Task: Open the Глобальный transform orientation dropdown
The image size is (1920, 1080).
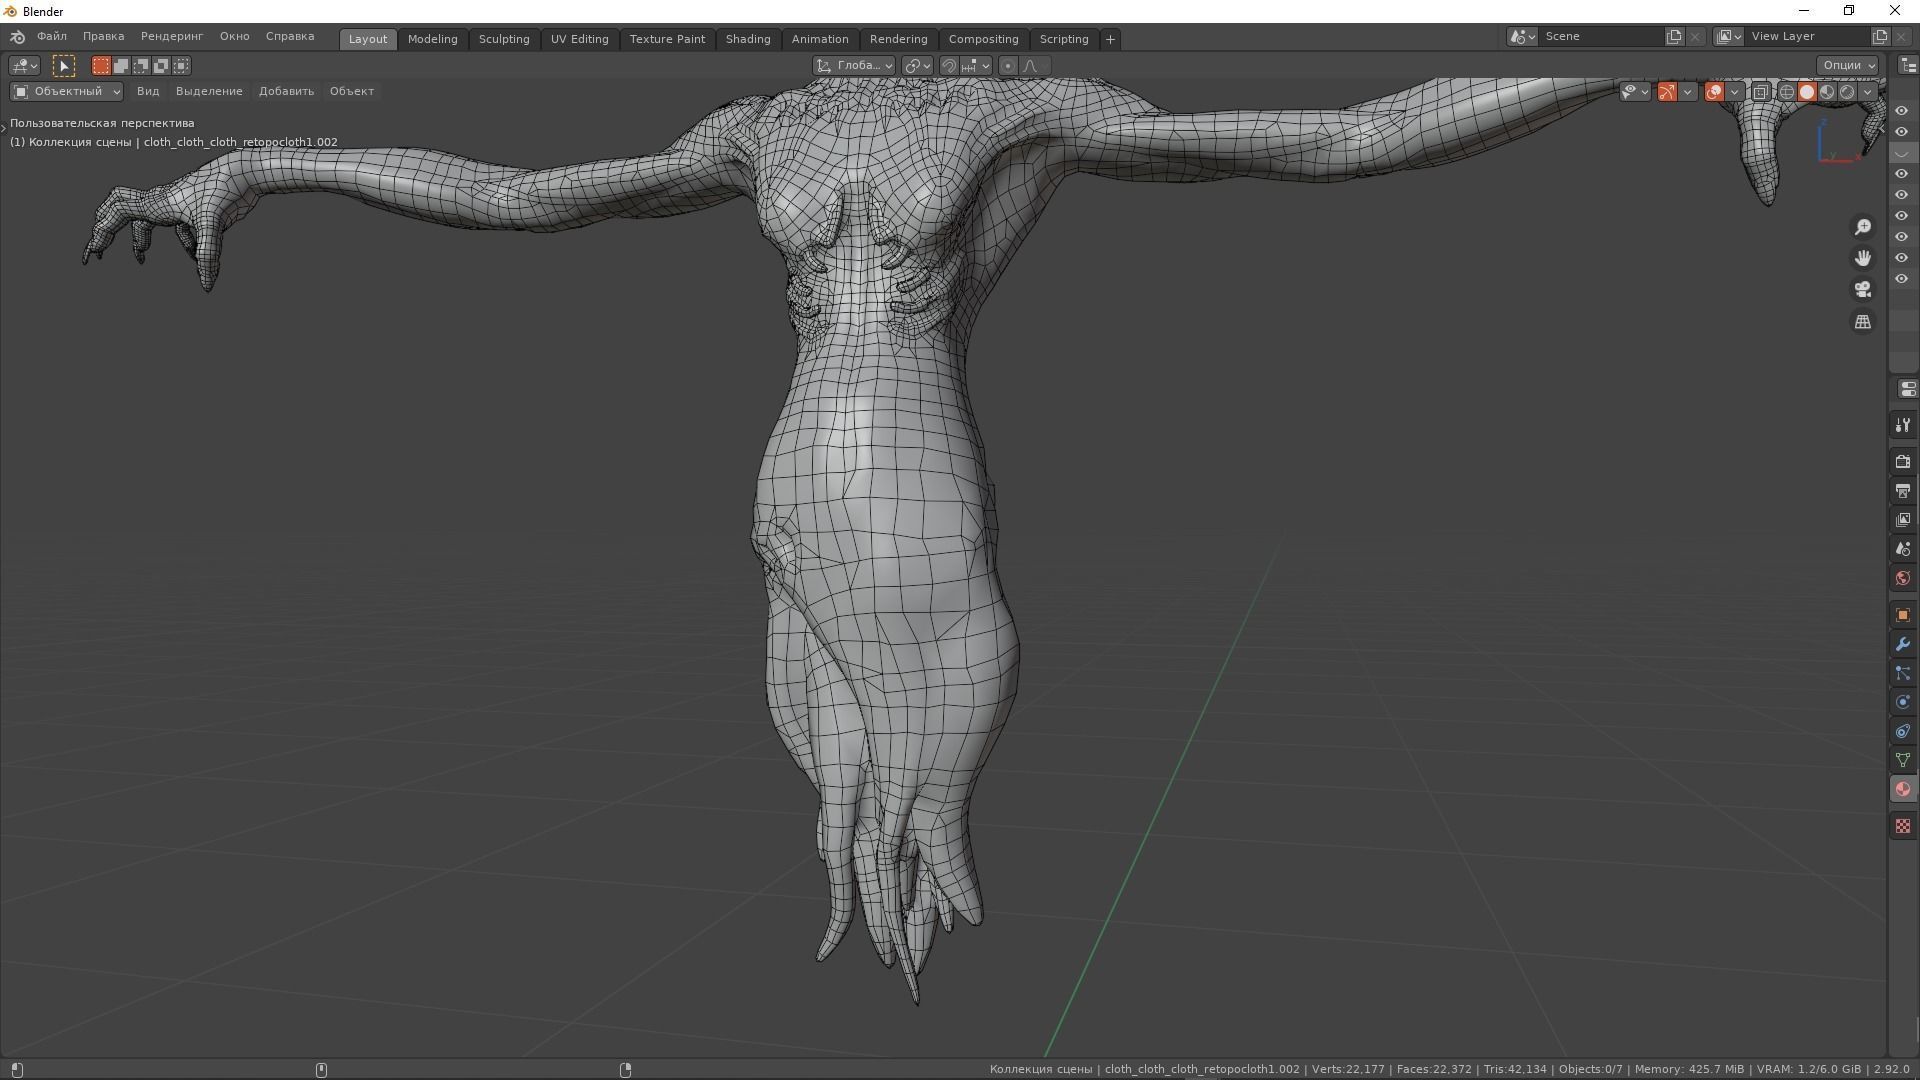Action: 853,65
